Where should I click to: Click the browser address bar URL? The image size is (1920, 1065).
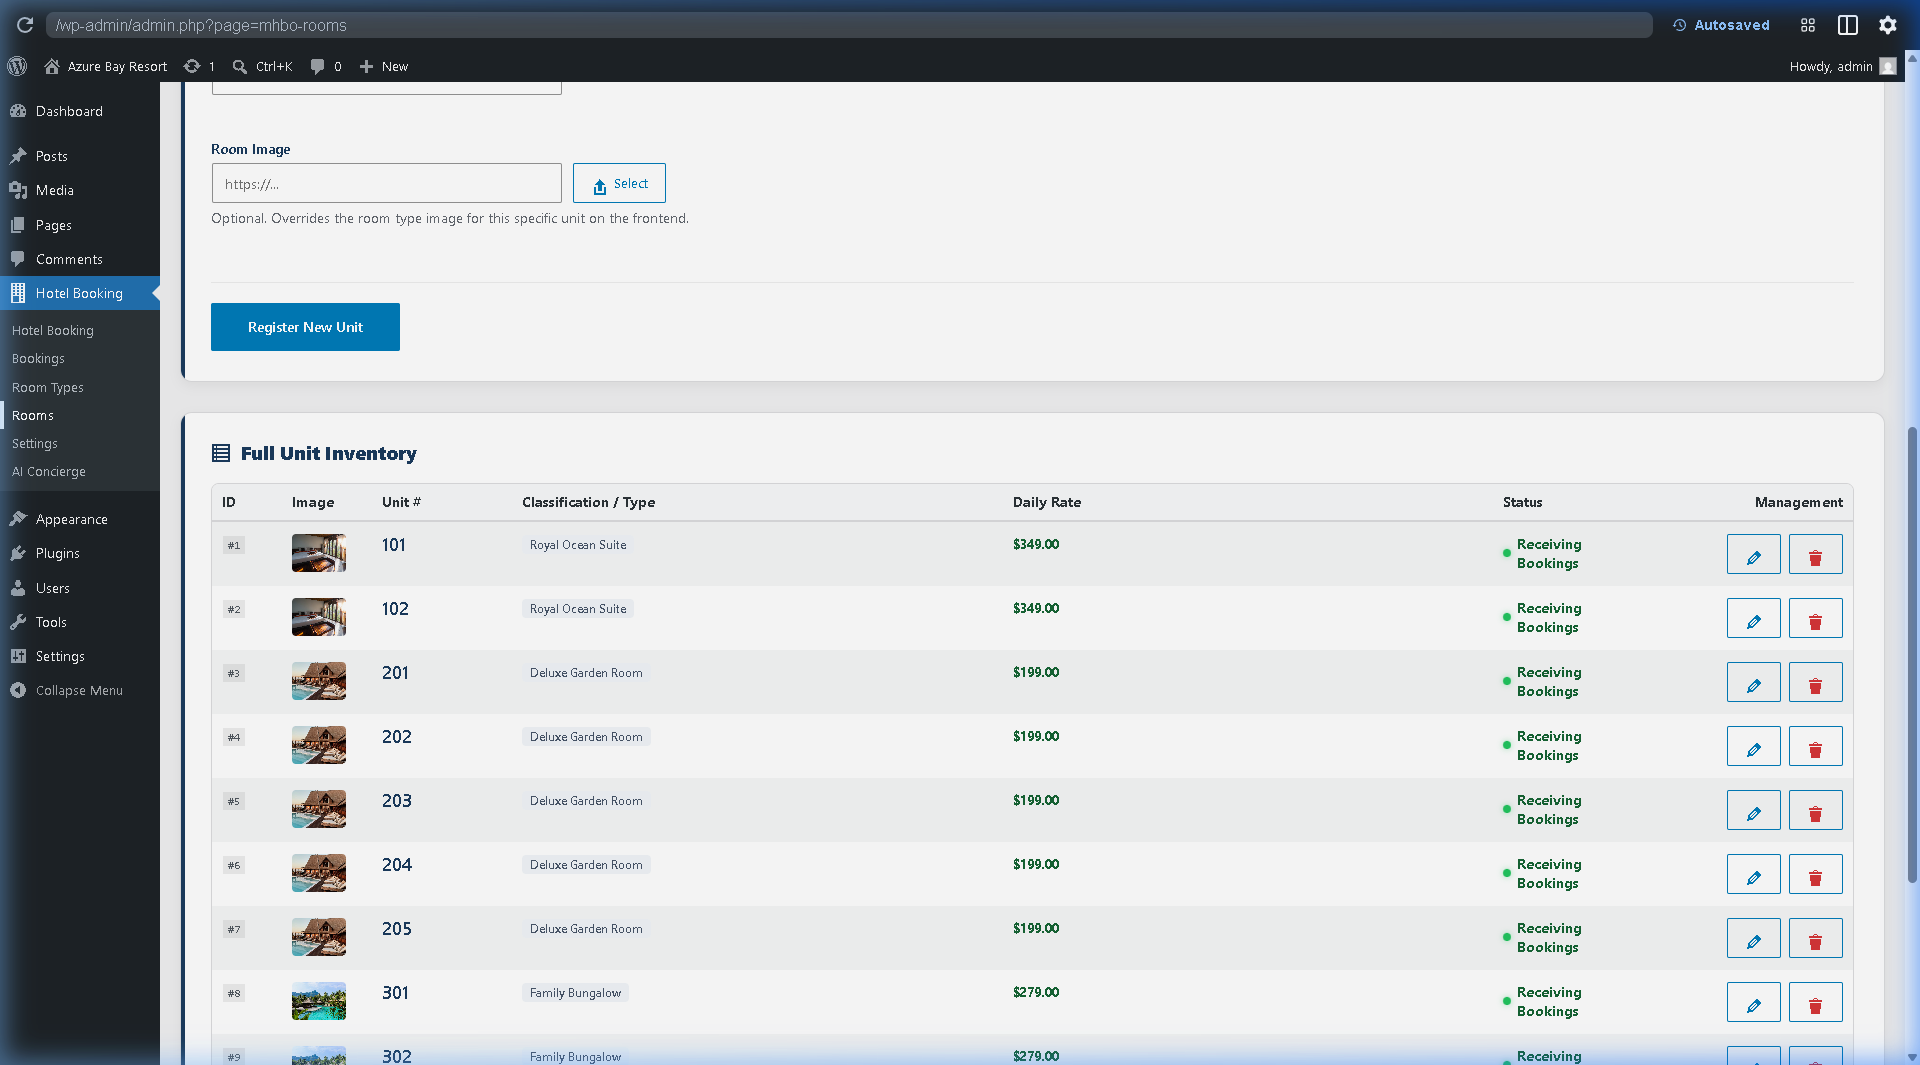click(849, 25)
